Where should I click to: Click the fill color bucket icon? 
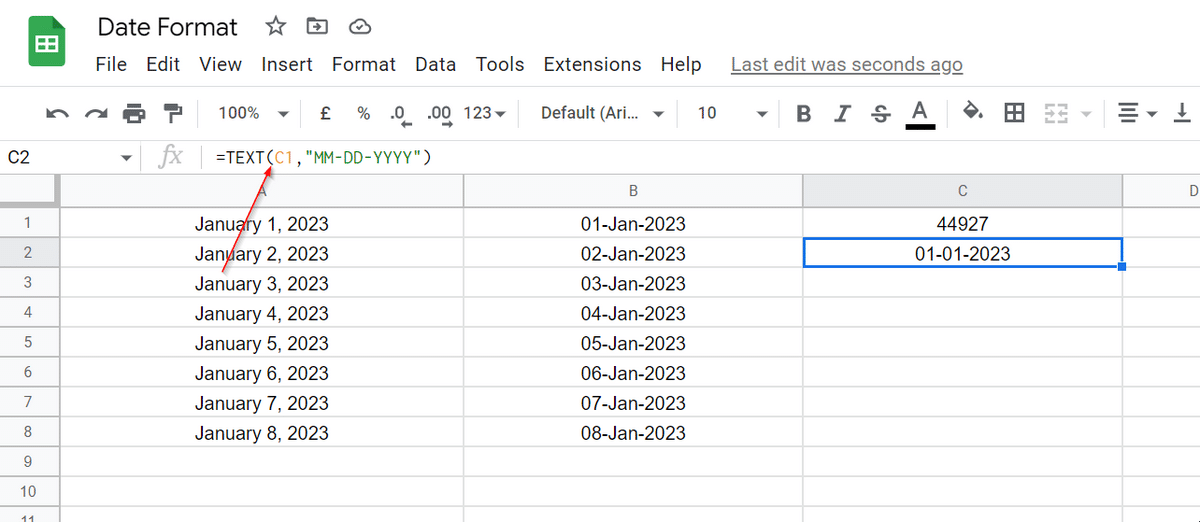[972, 112]
